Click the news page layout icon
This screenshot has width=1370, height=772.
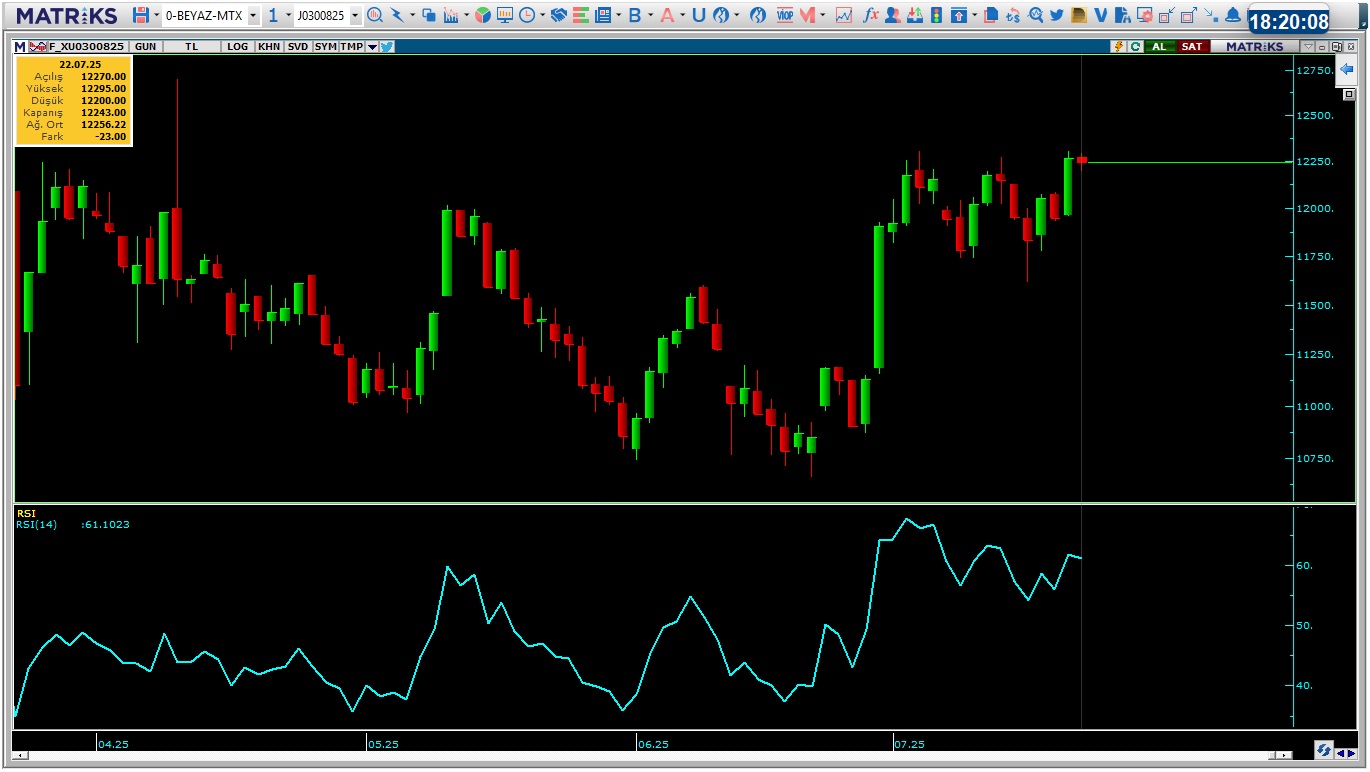point(603,15)
